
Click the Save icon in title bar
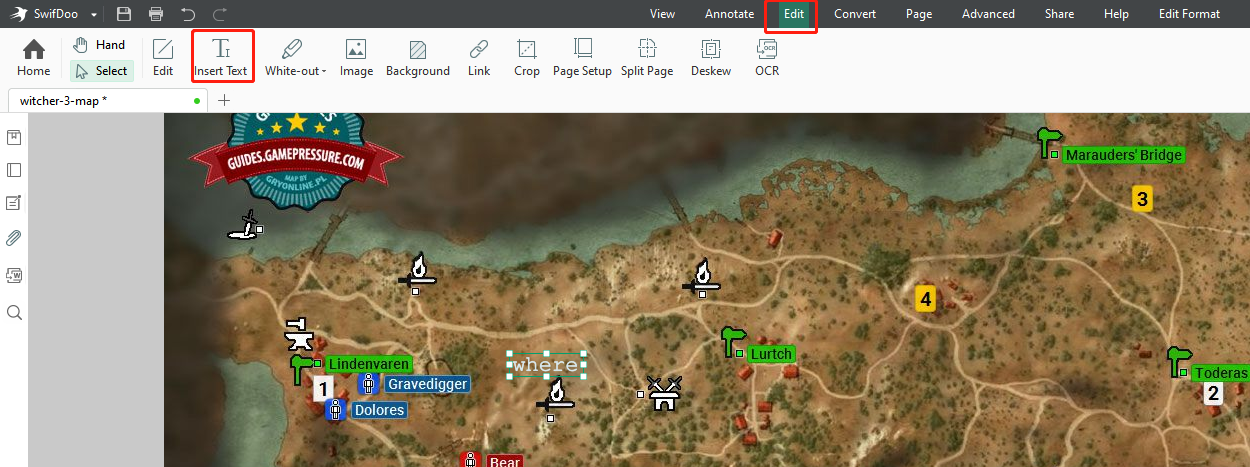coord(124,14)
